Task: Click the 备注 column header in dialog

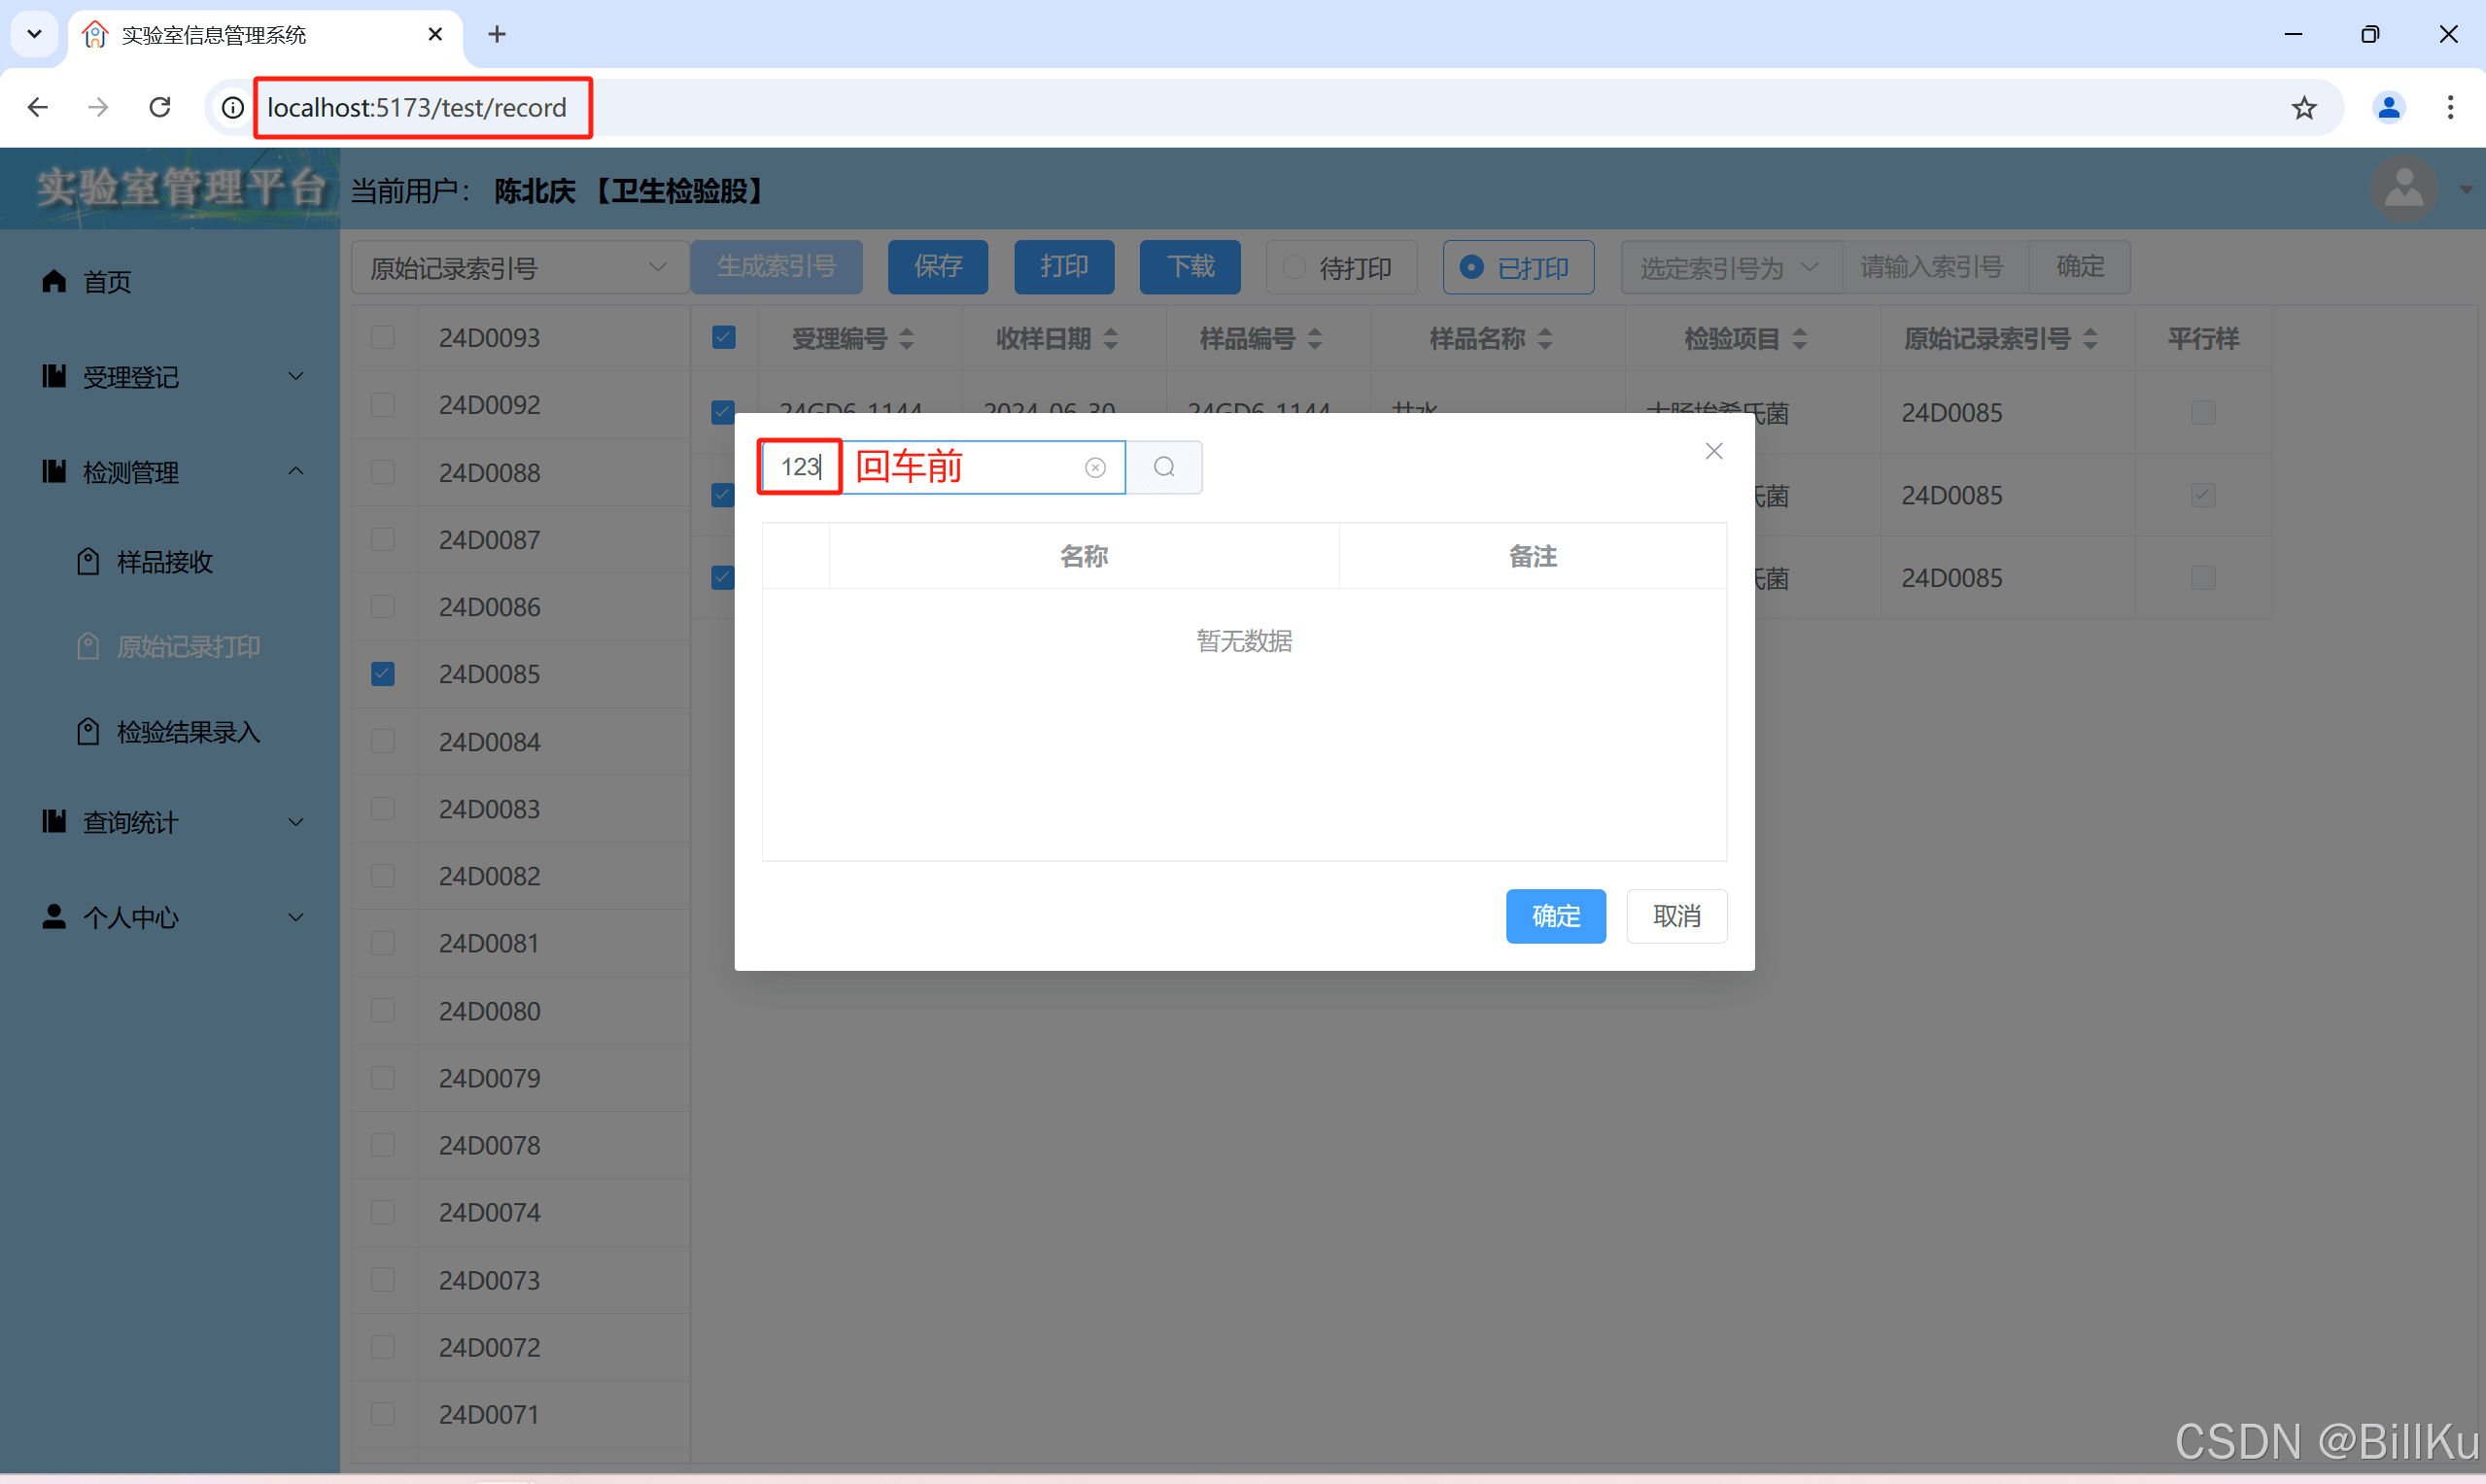Action: point(1532,556)
